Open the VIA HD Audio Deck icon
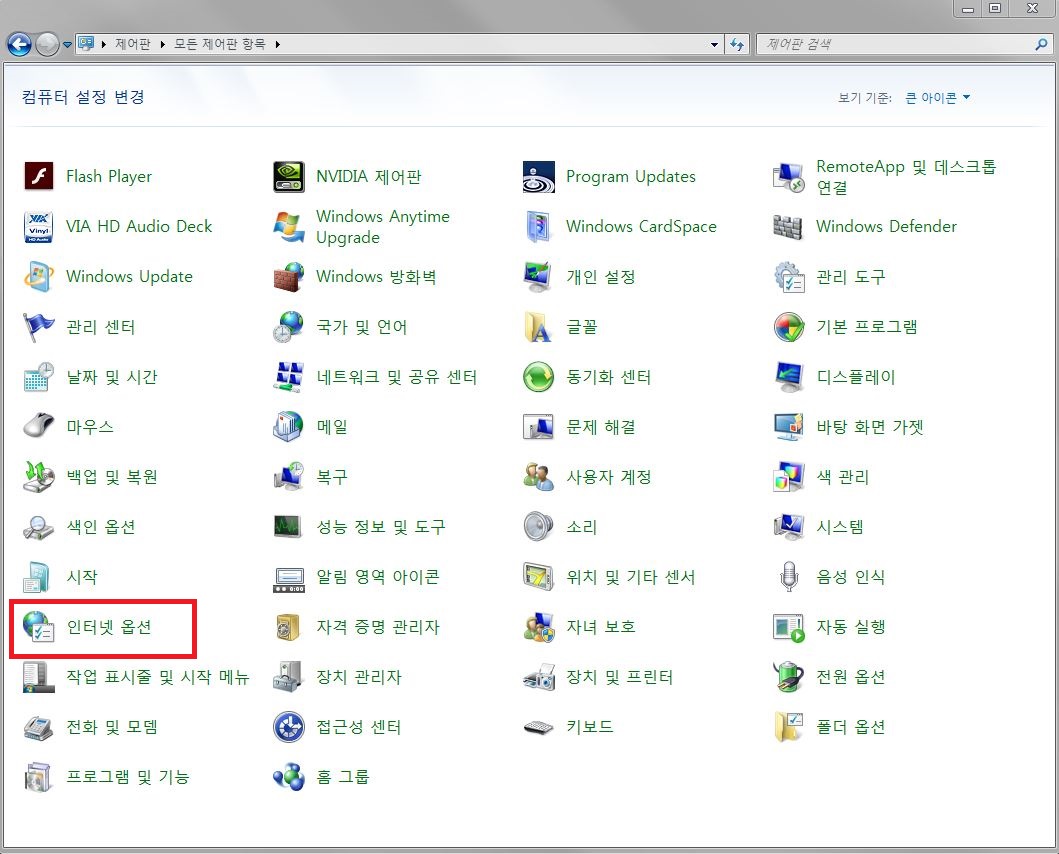 [x=38, y=226]
